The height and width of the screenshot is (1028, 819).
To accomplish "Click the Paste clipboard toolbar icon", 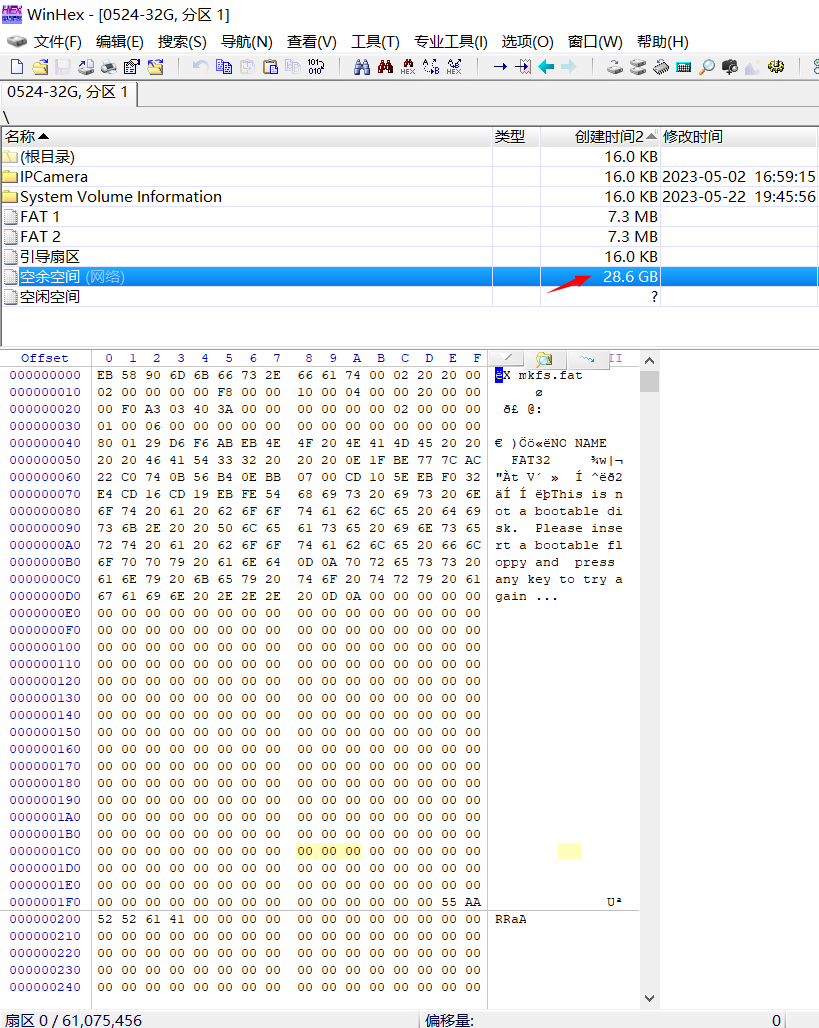I will coord(270,67).
